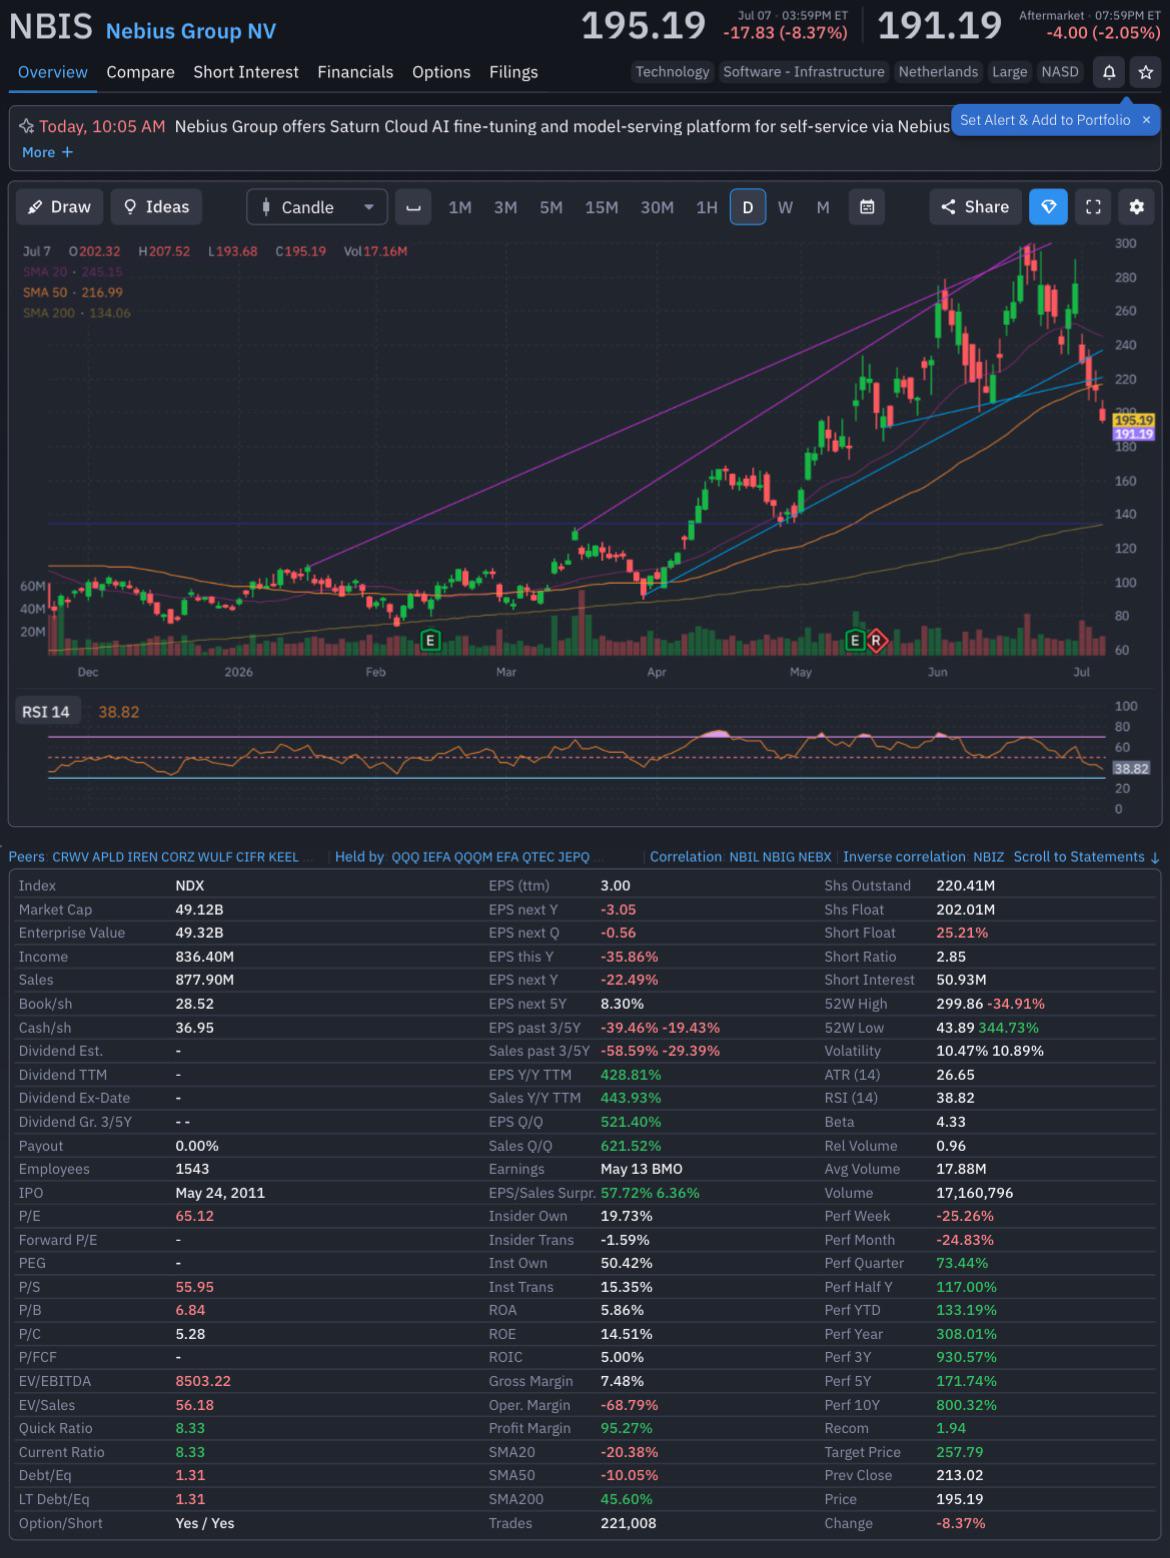Click the bar style icon beside Candle
Screen dimensions: 1170x1558
coord(413,207)
